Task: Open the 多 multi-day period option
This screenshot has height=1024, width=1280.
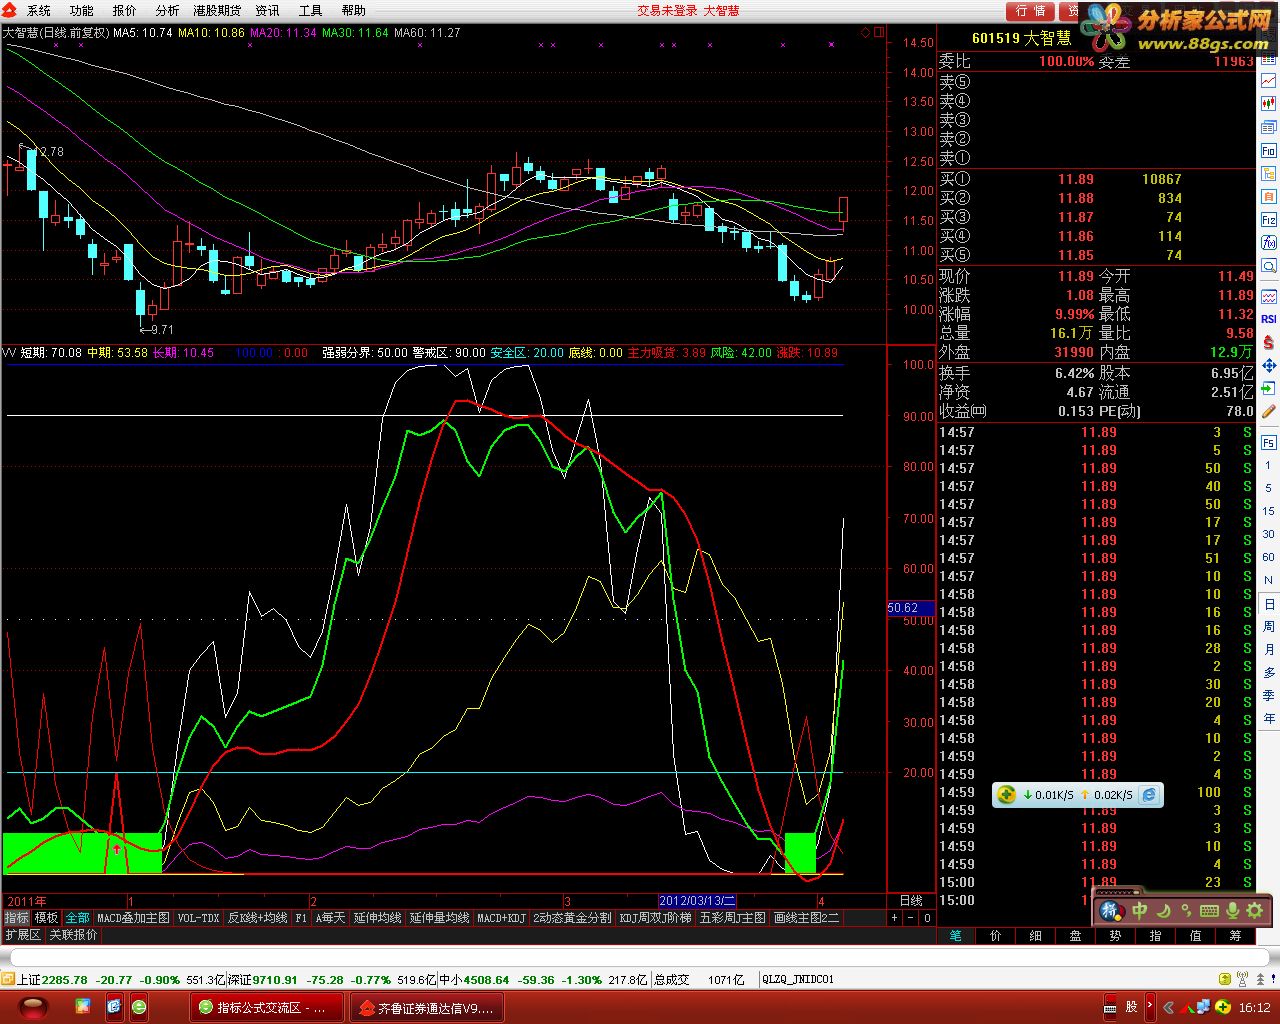Action: pyautogui.click(x=1269, y=673)
